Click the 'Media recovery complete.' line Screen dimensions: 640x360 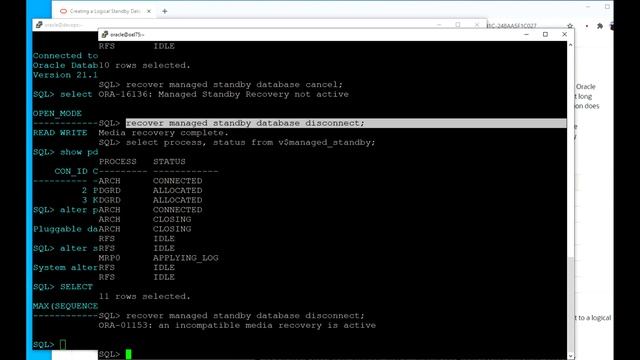coord(164,133)
